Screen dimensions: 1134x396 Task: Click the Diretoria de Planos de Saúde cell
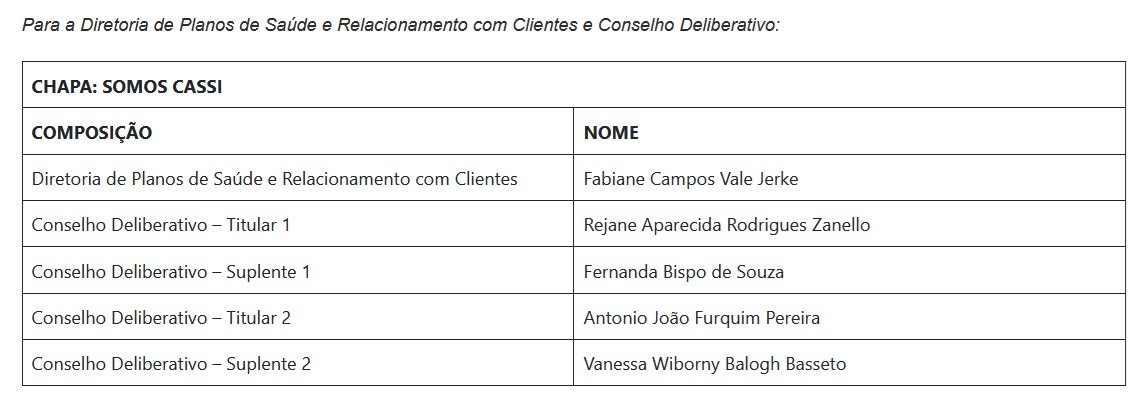298,177
